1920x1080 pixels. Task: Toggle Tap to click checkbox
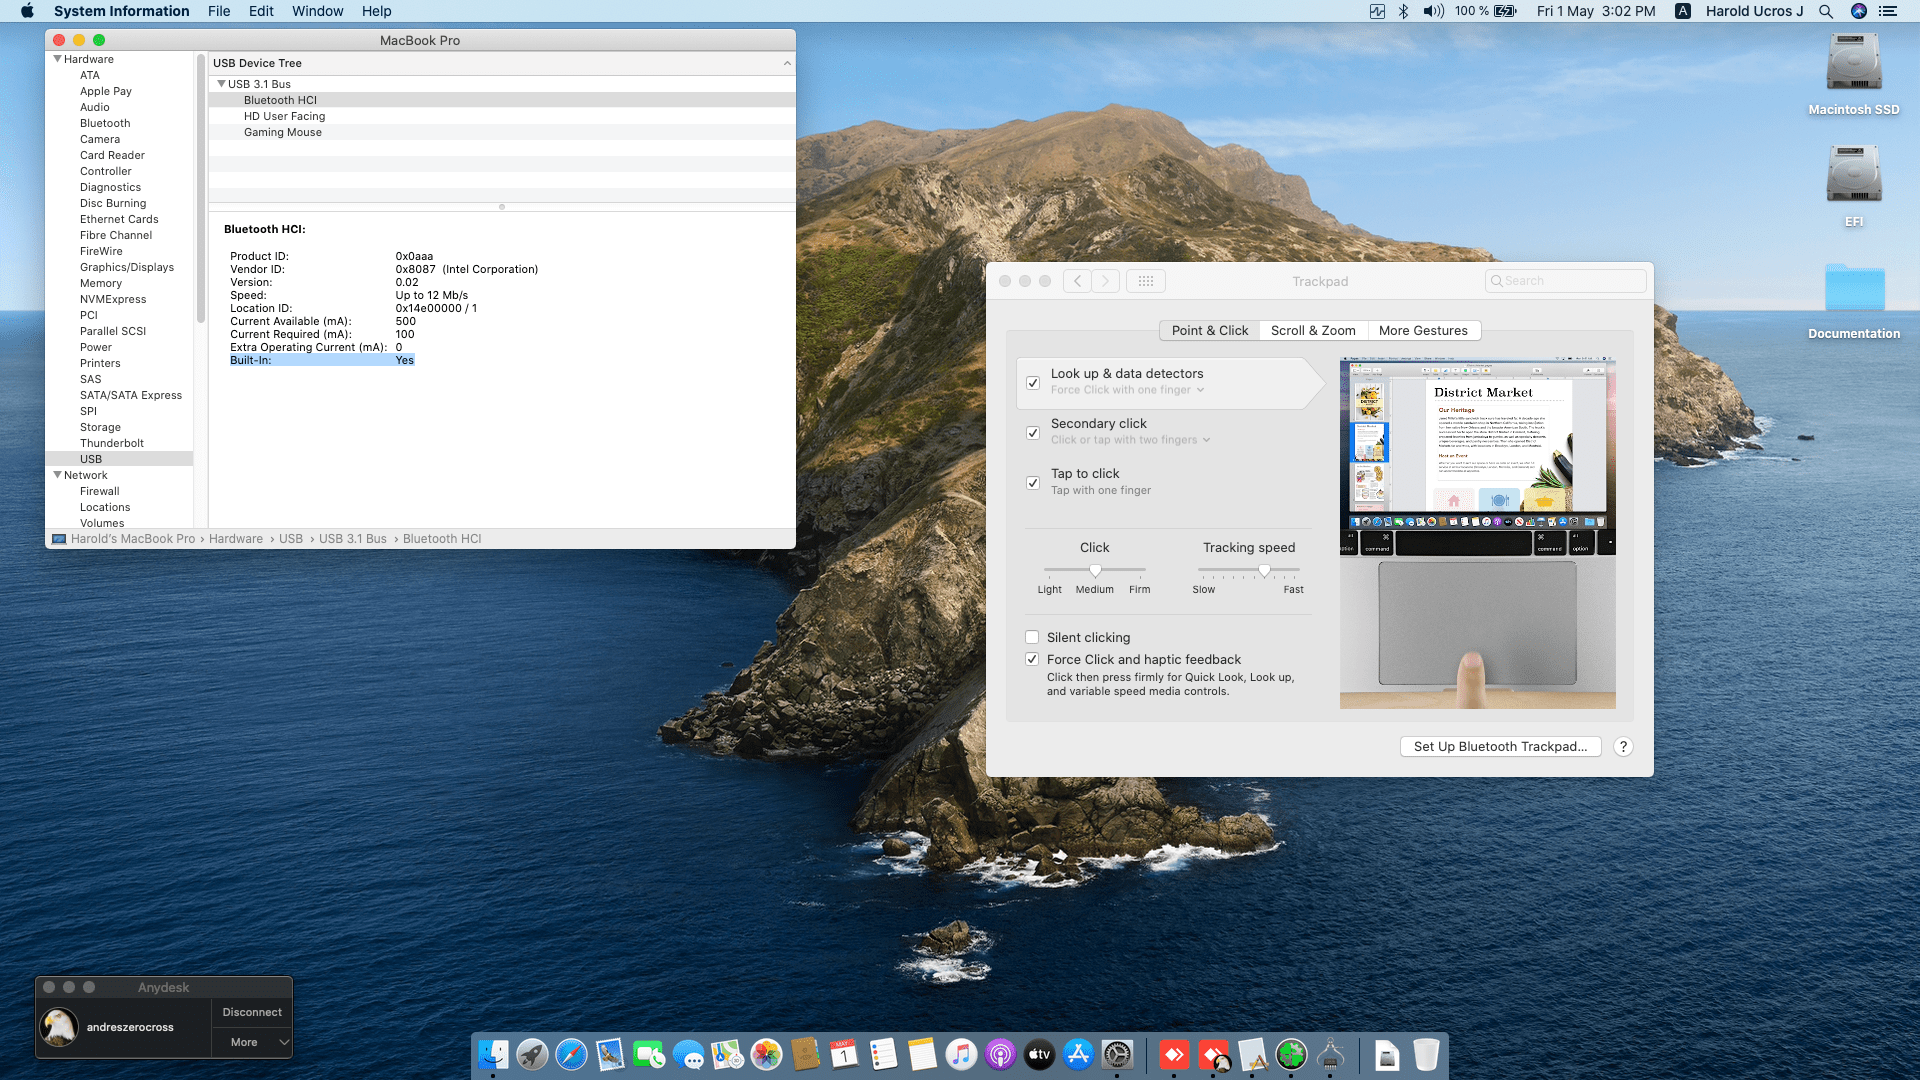(x=1033, y=483)
